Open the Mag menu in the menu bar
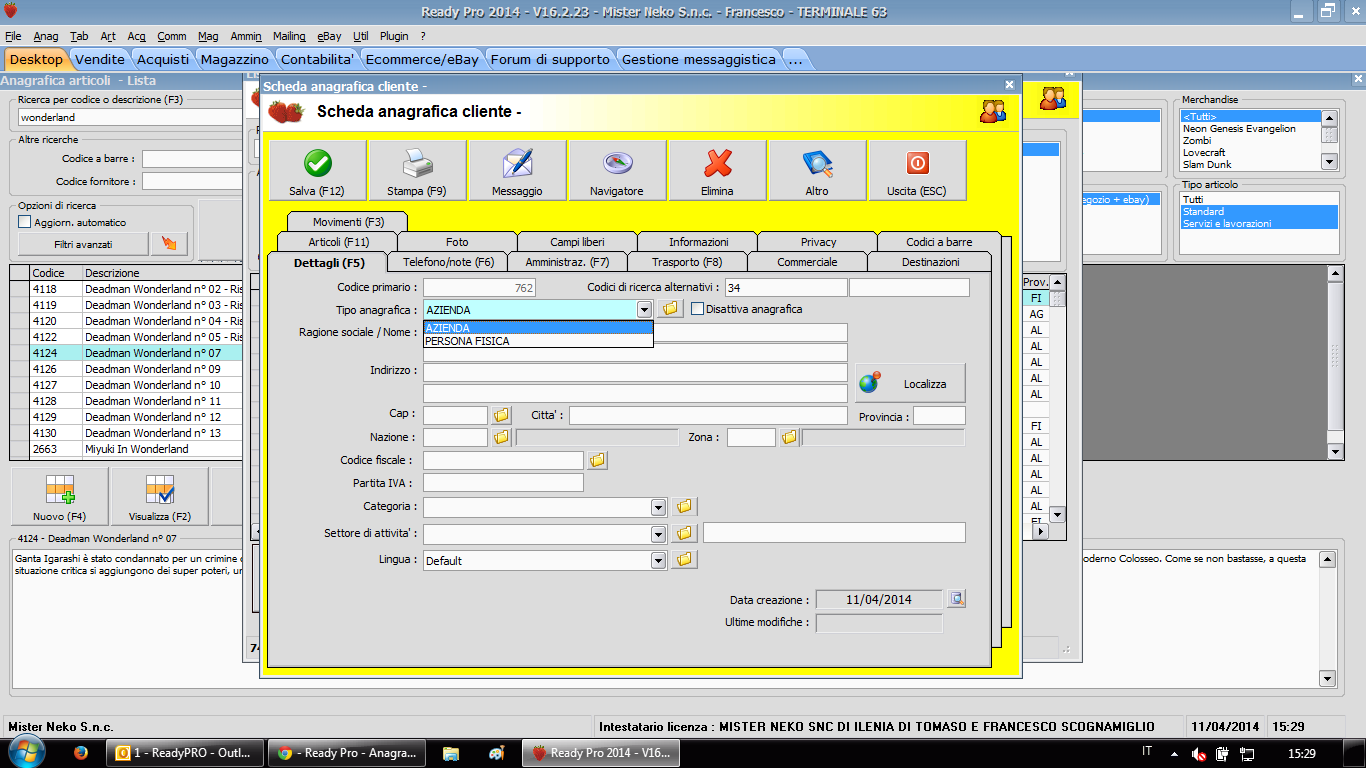Image resolution: width=1366 pixels, height=768 pixels. pos(208,36)
